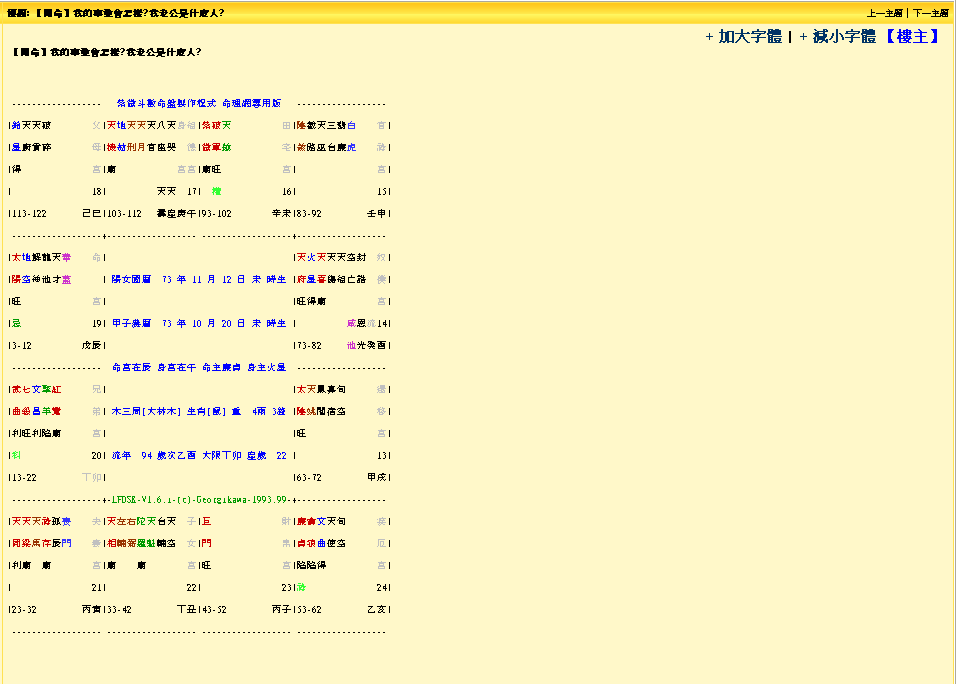Click the 流年 94 歲次乙酉 line
Screen dimensions: 956x684
coord(198,456)
